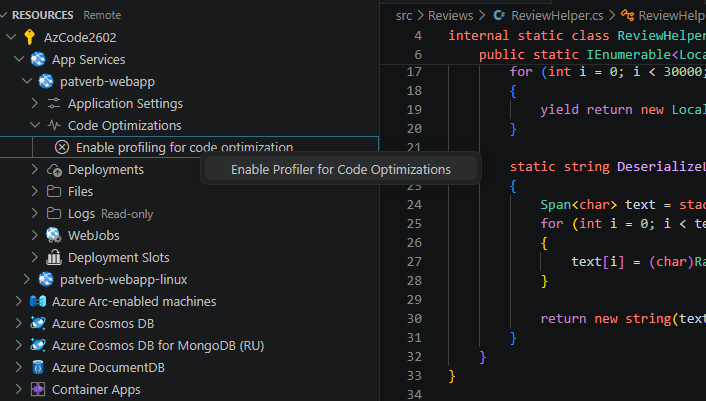Click the Application Settings sliders icon

pyautogui.click(x=54, y=104)
